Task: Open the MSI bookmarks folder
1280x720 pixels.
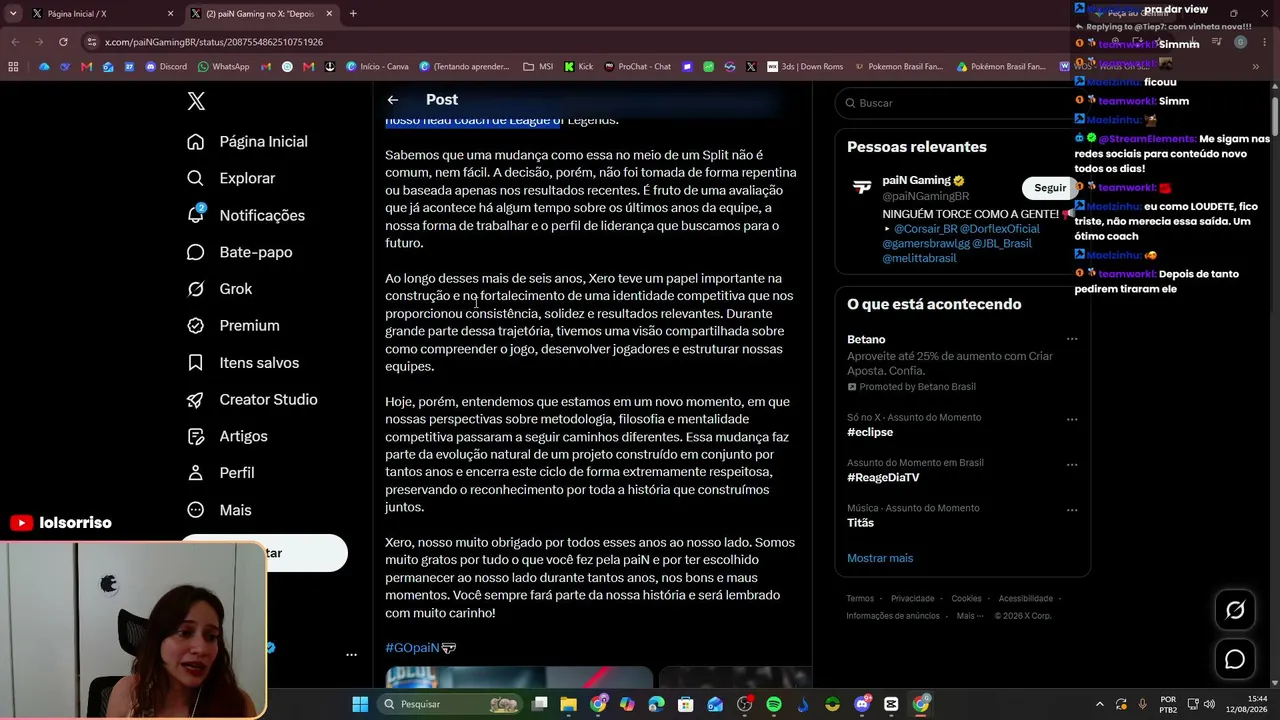Action: click(x=538, y=67)
